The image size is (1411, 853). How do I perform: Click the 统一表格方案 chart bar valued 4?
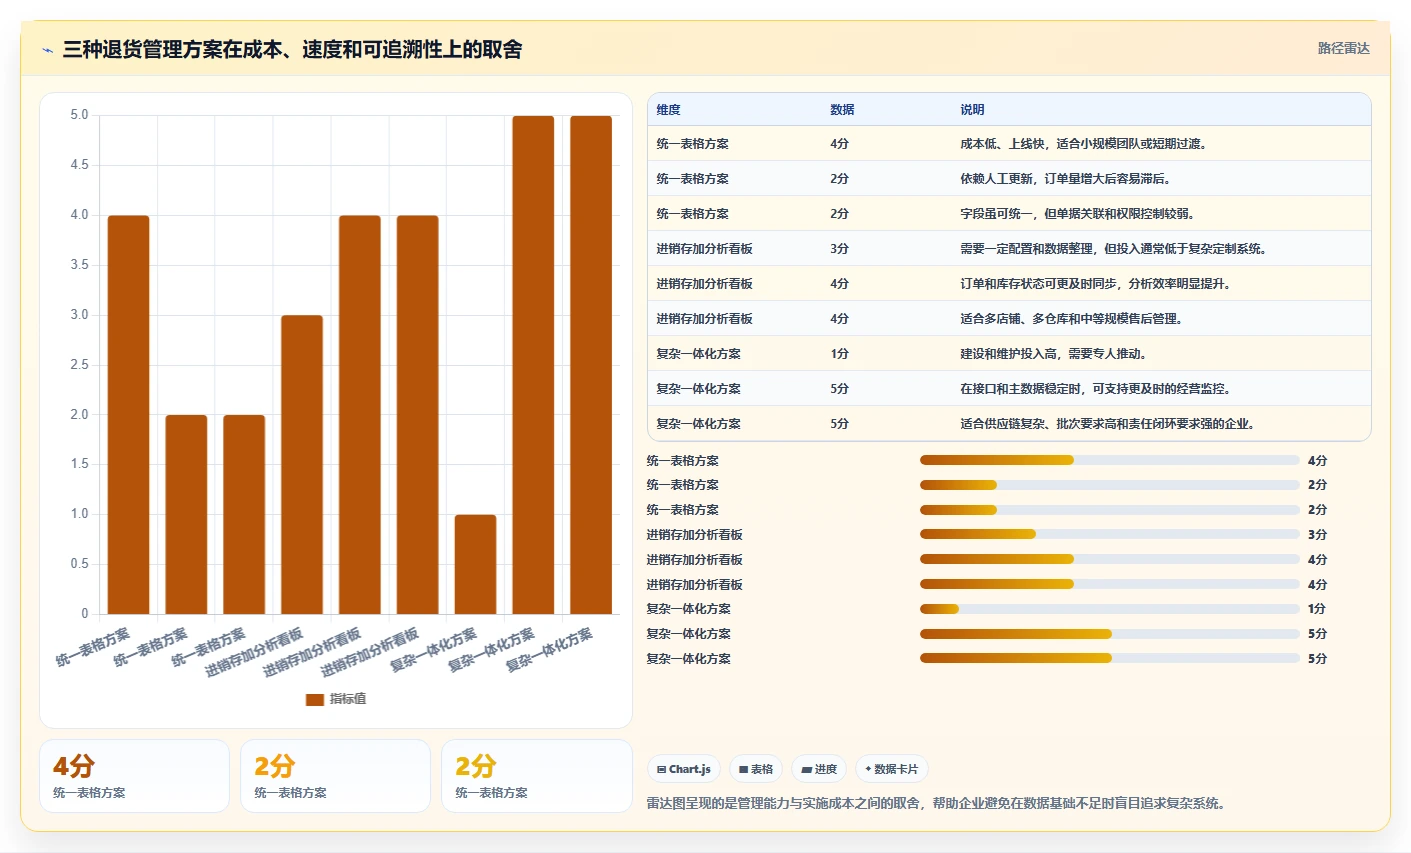coord(128,414)
